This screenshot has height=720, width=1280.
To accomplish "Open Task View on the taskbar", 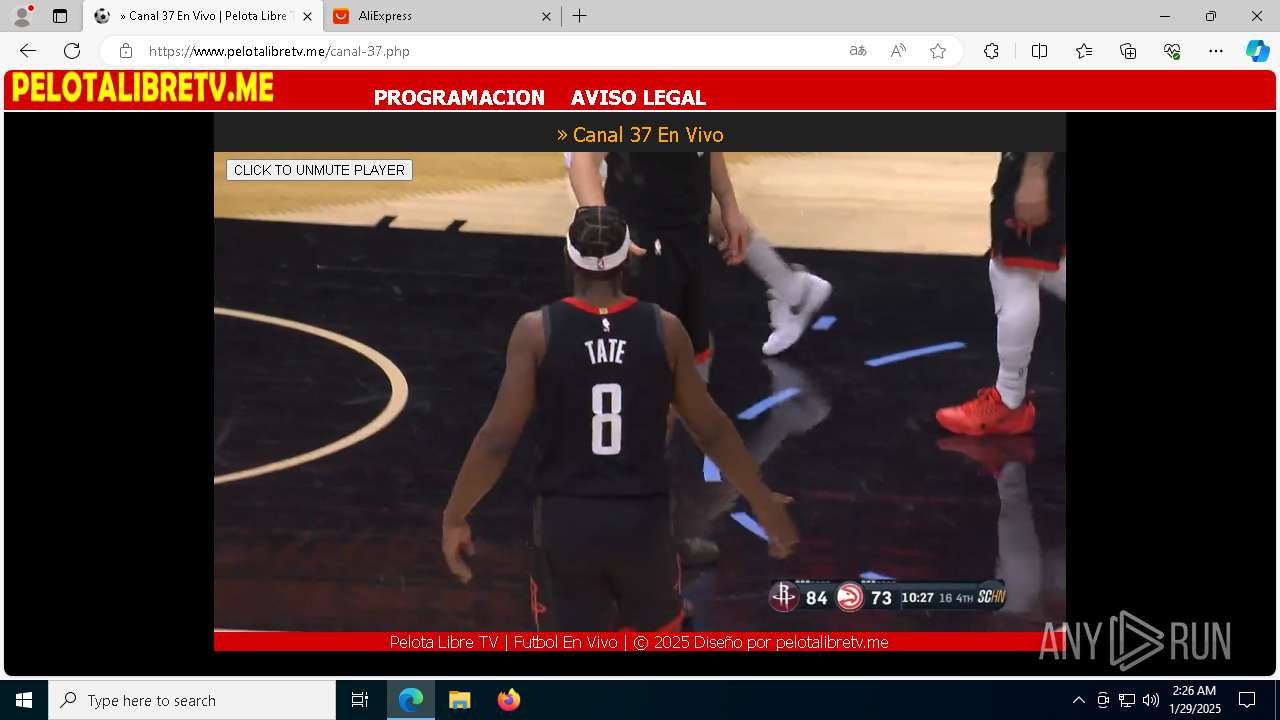I will click(x=360, y=700).
